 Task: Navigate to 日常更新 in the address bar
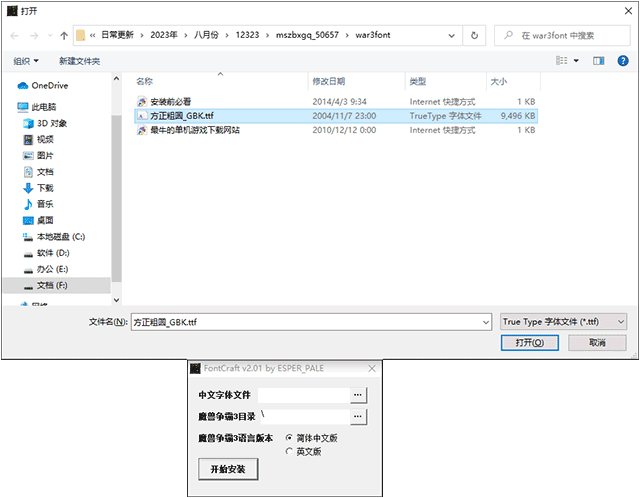pyautogui.click(x=118, y=35)
